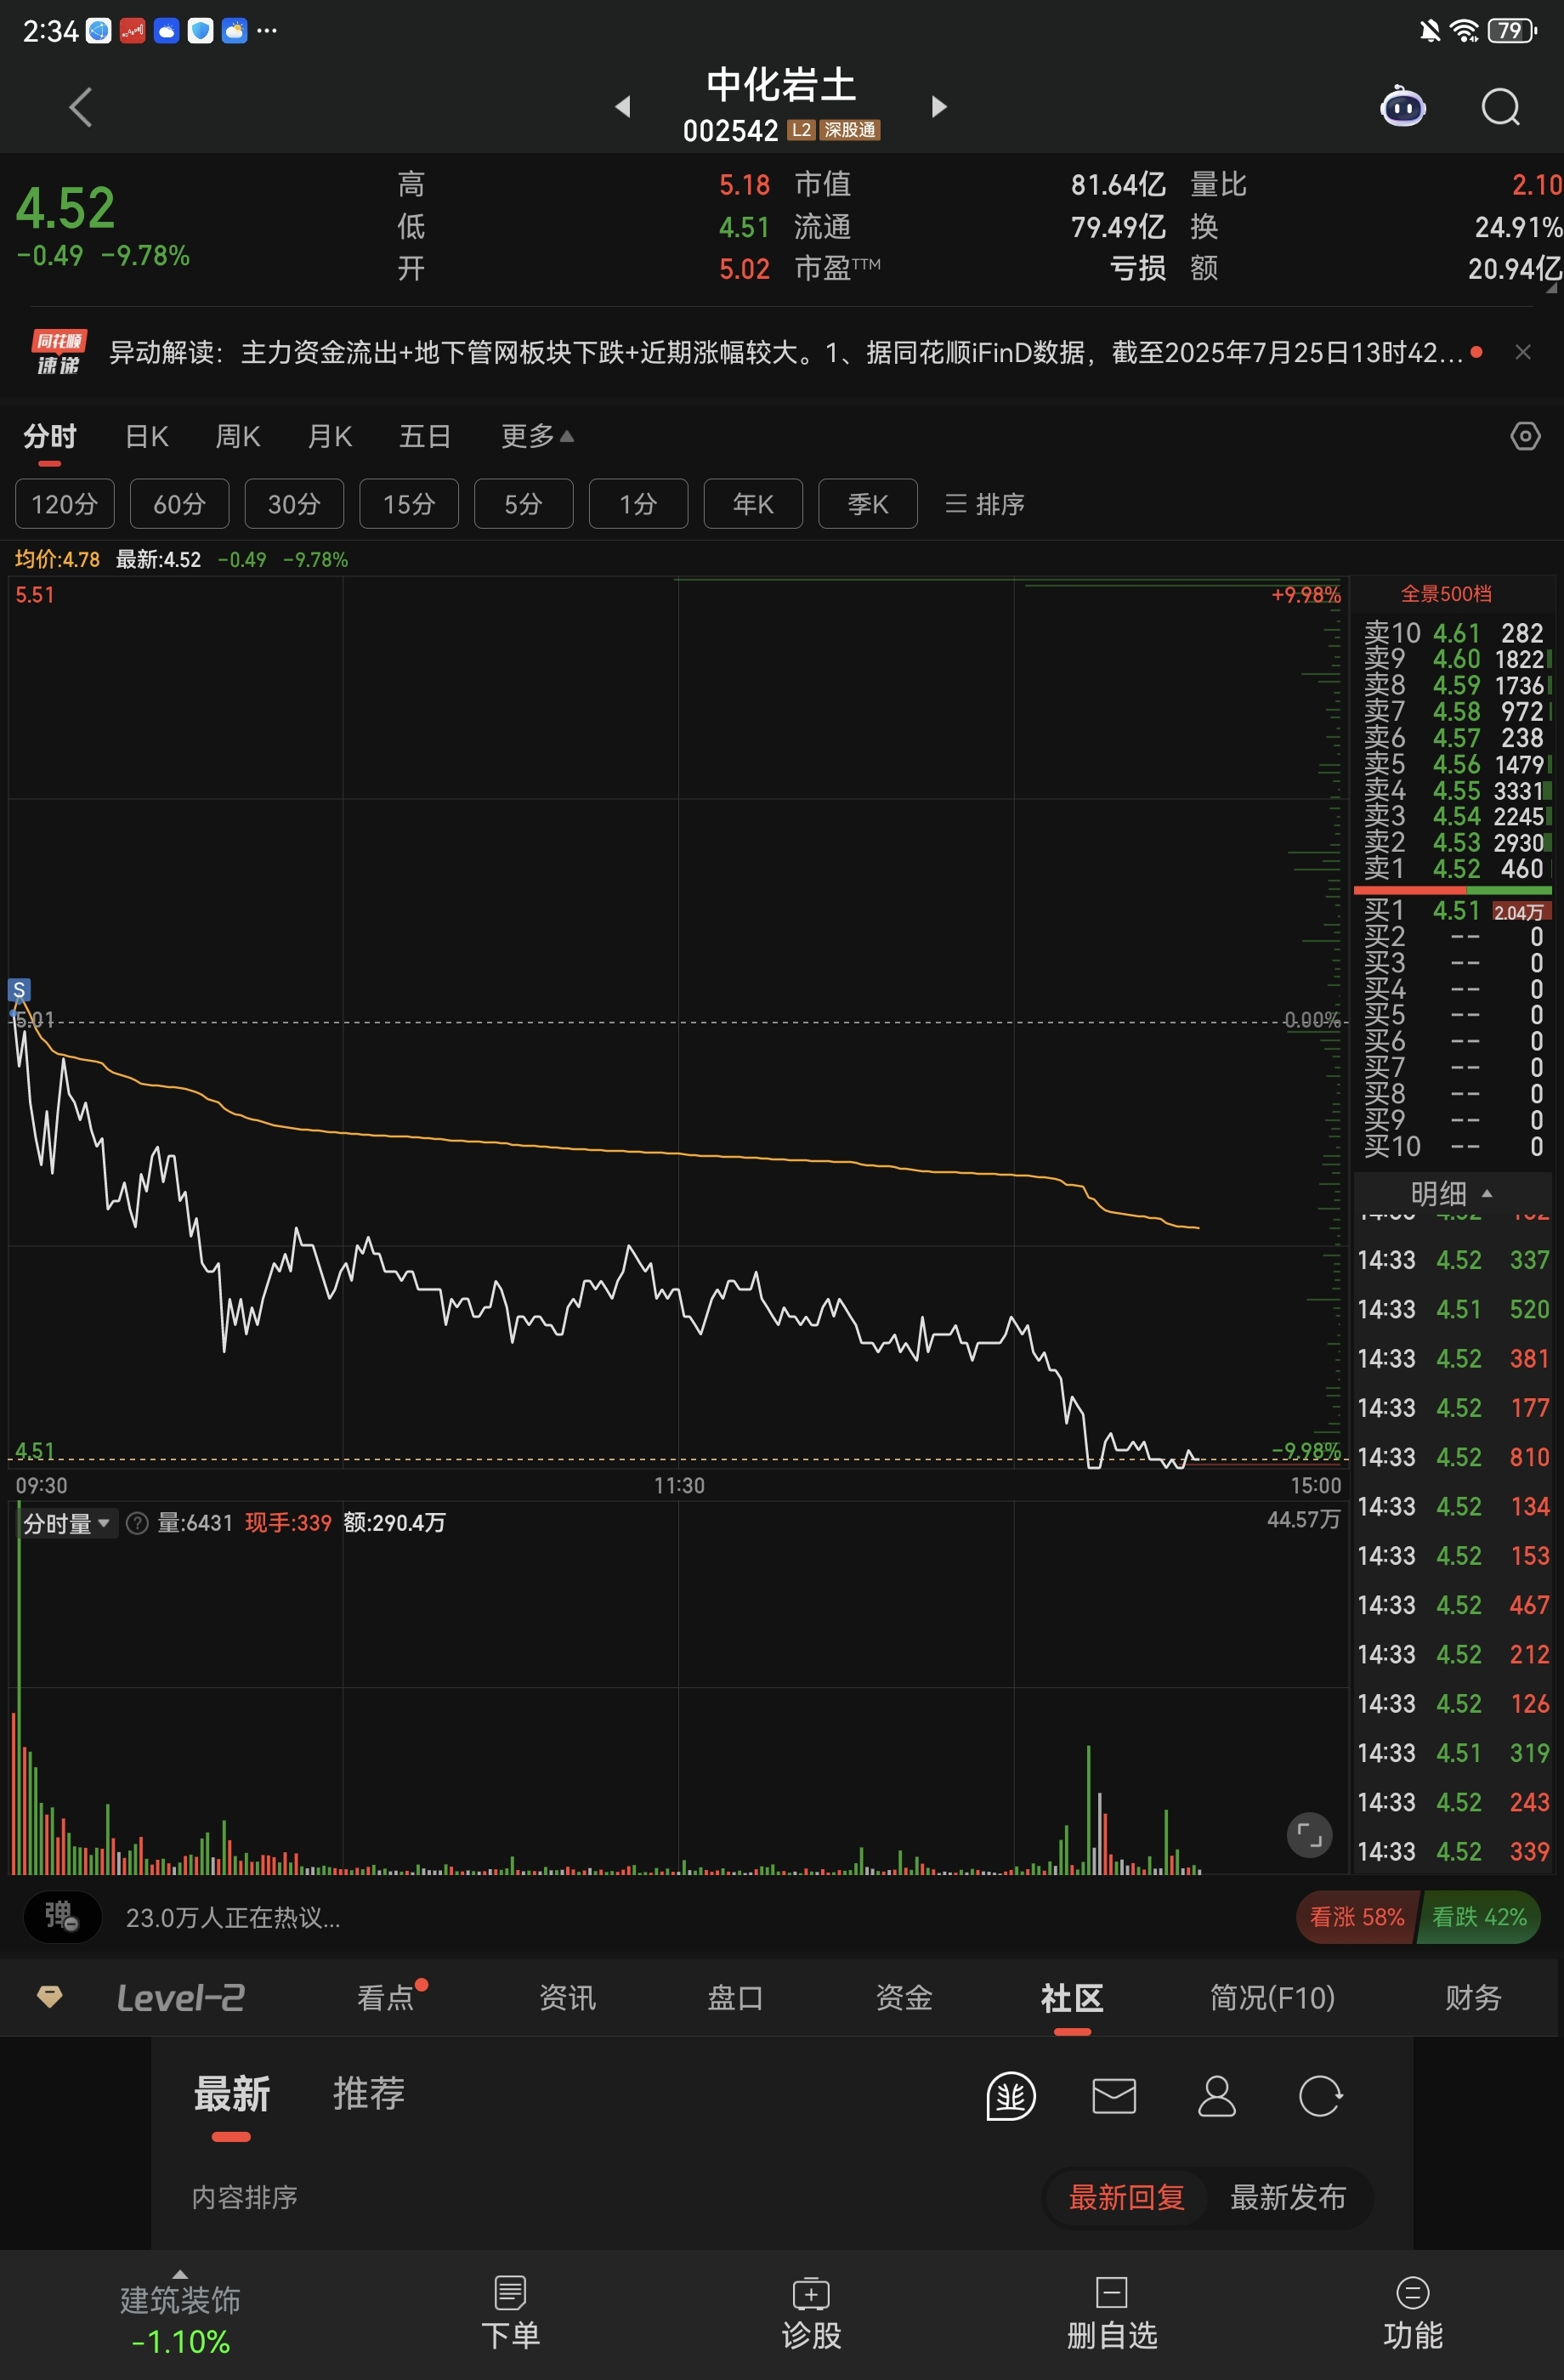Image resolution: width=1564 pixels, height=2380 pixels.
Task: Open the user profile icon
Action: pos(1217,2095)
